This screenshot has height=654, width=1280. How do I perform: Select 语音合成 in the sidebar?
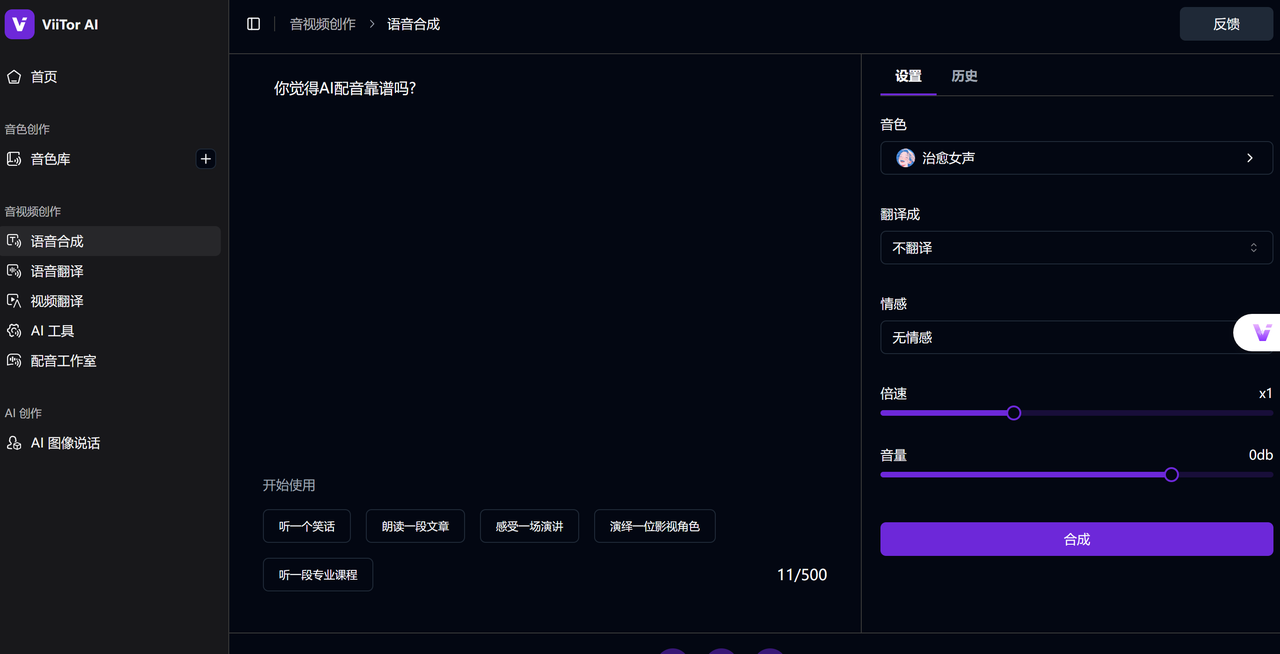57,240
